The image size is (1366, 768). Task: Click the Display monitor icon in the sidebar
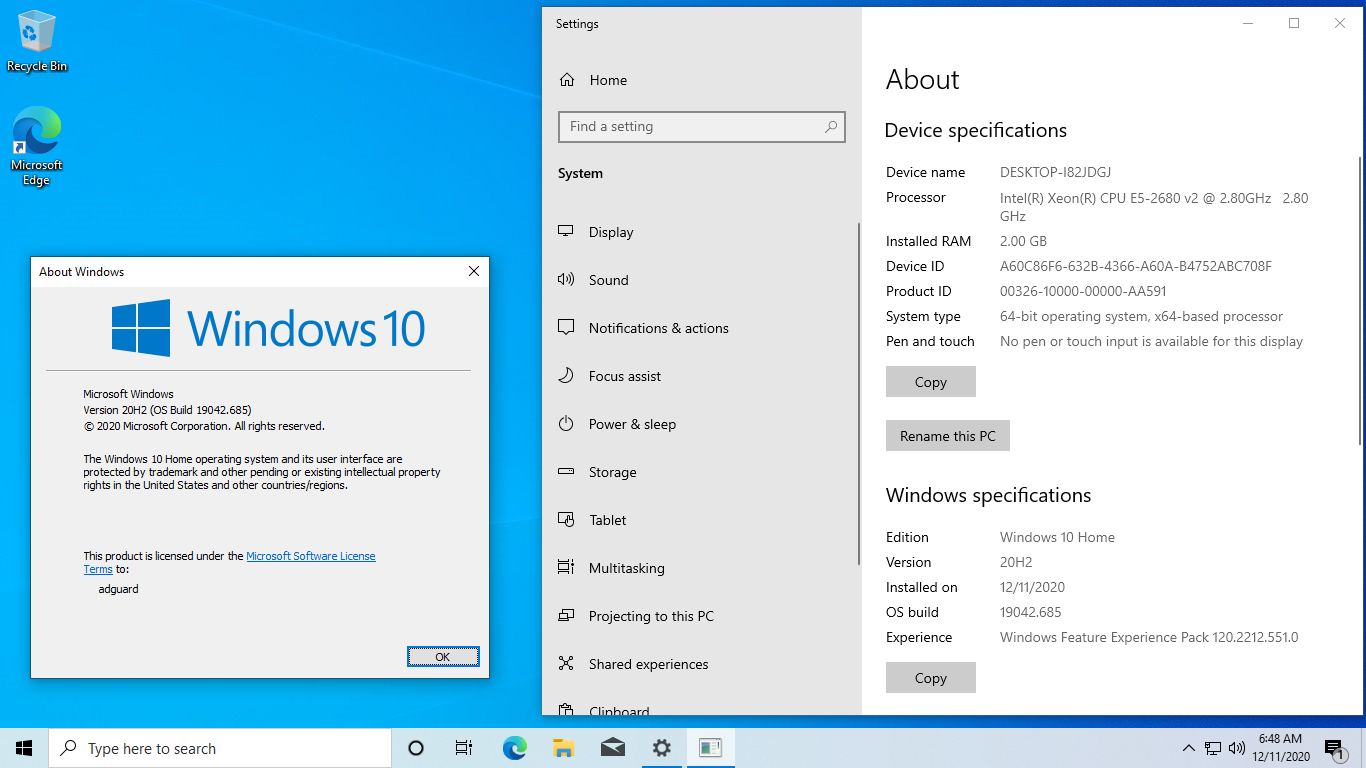click(x=566, y=231)
